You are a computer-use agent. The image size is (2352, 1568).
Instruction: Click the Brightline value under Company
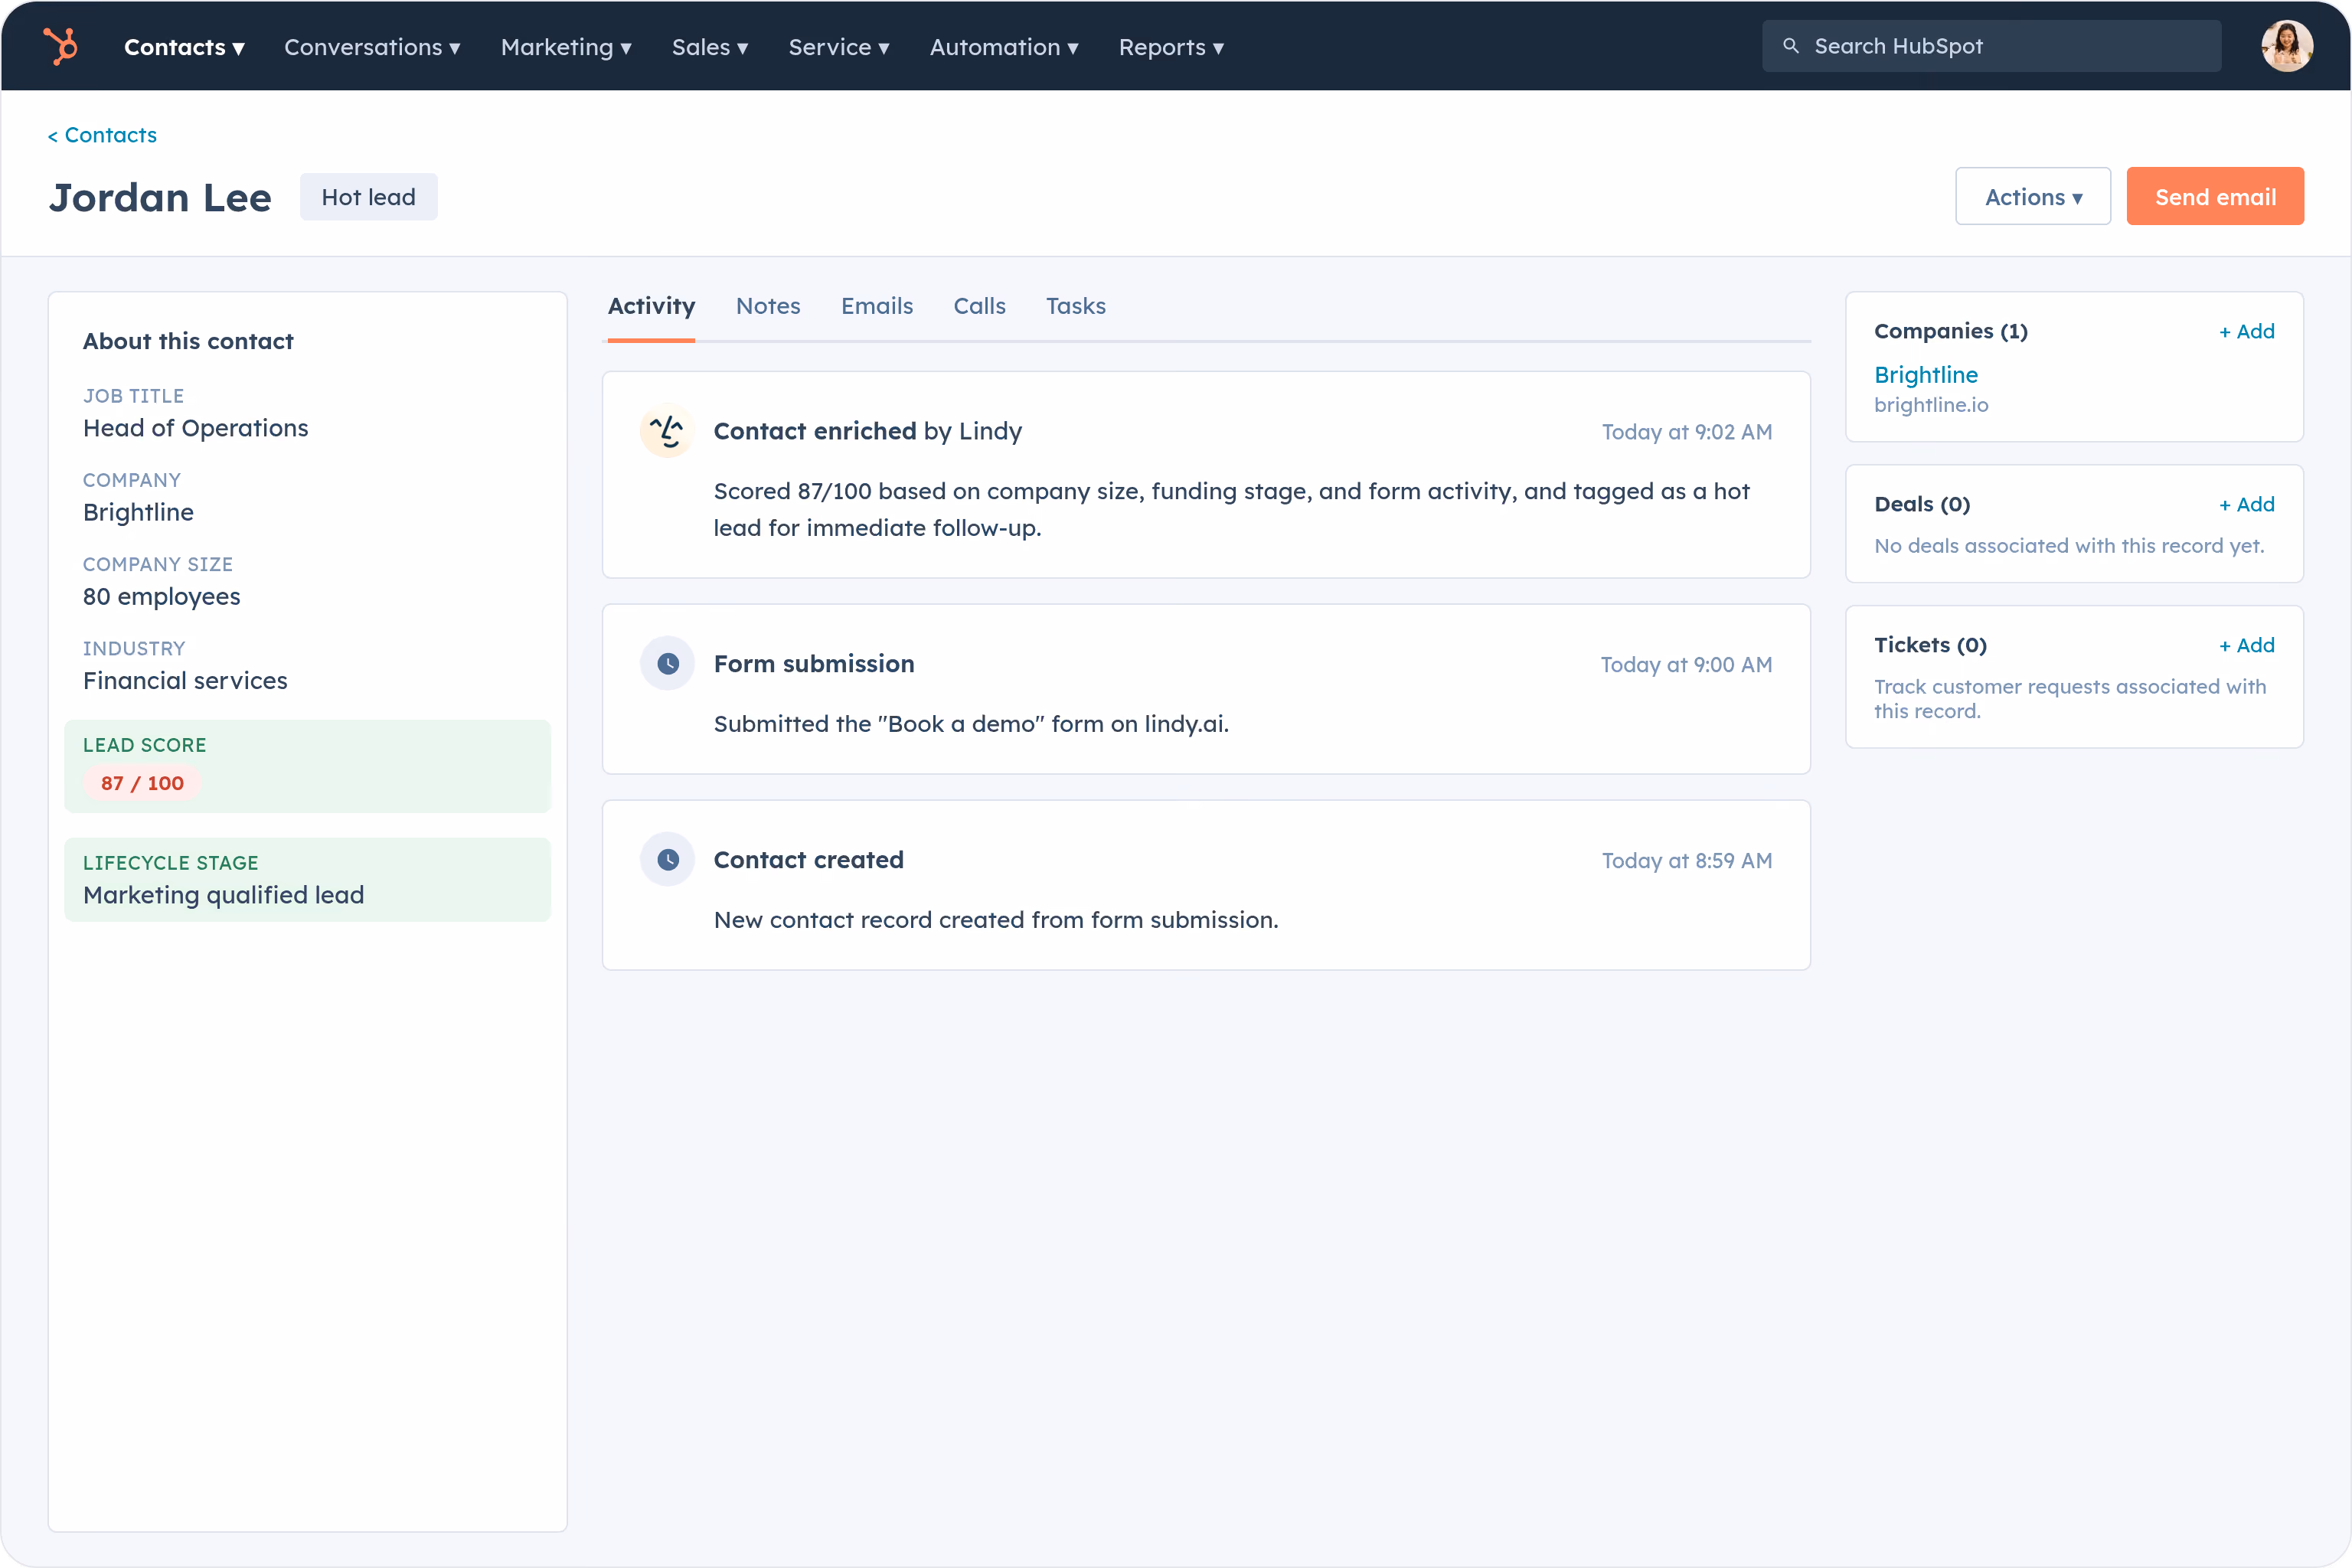point(138,513)
